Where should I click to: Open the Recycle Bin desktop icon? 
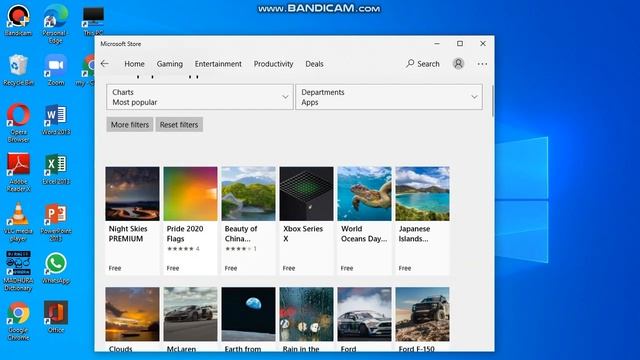(18, 70)
